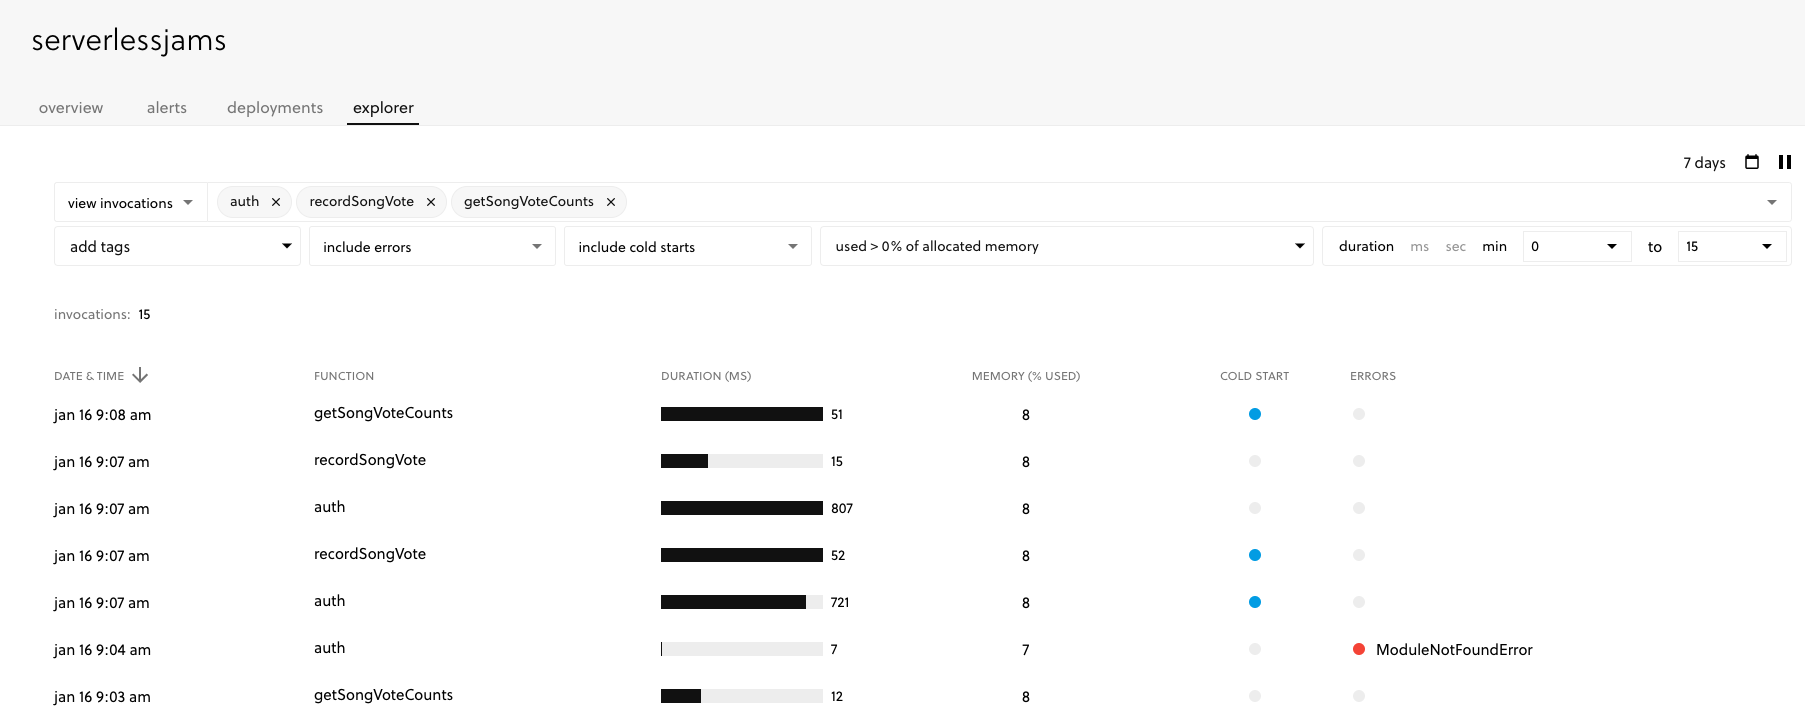Switch to the alerts tab
This screenshot has width=1805, height=723.
167,108
